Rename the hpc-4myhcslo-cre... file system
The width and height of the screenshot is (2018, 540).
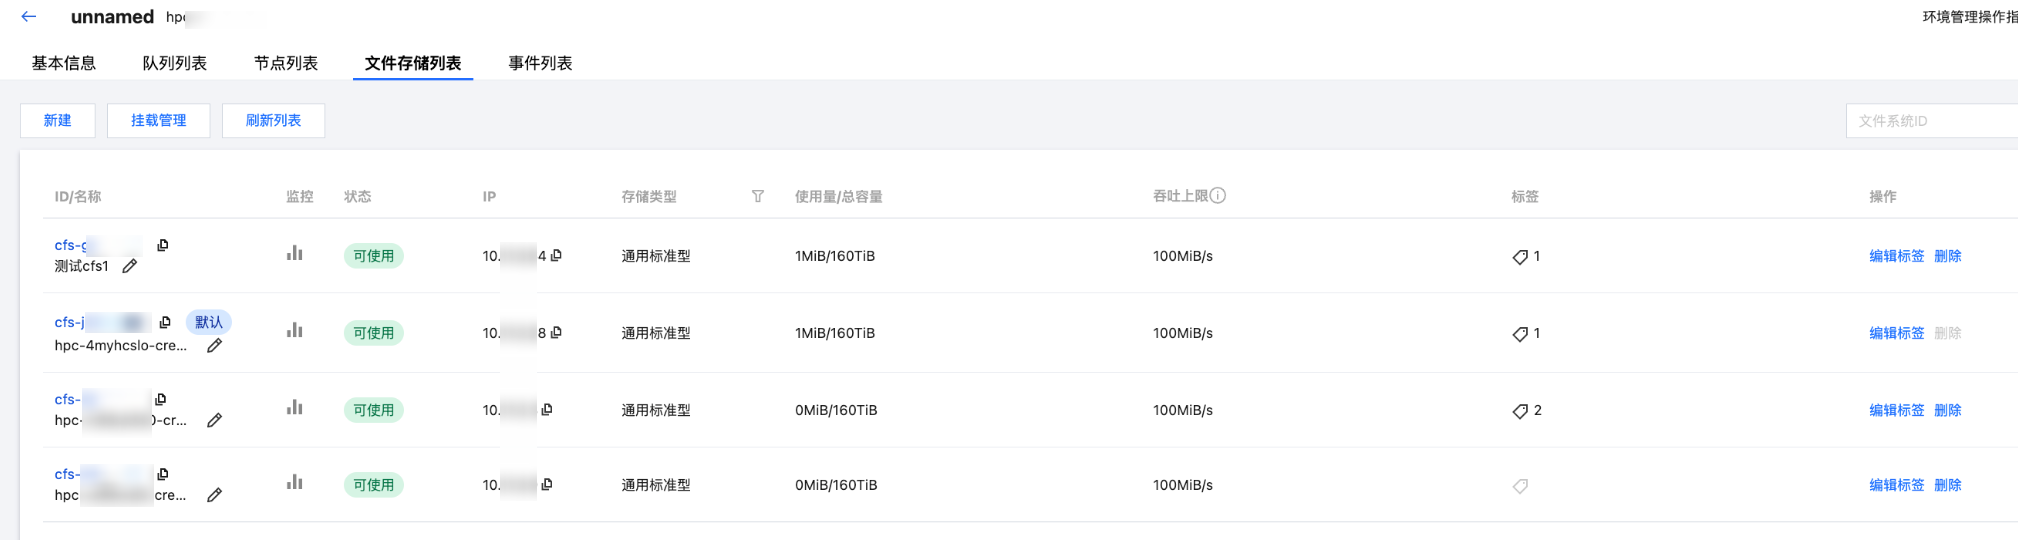(214, 346)
